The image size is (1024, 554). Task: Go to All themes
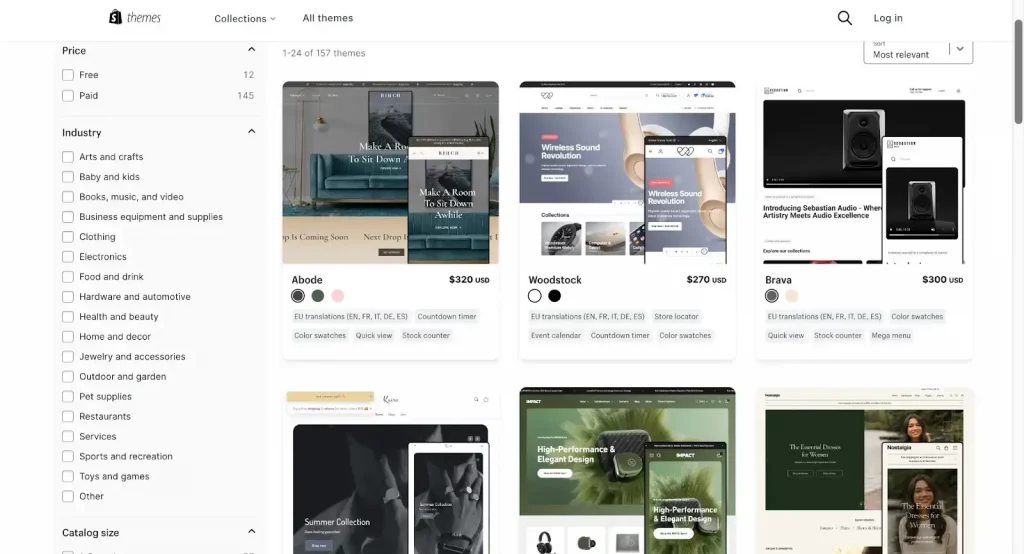328,18
